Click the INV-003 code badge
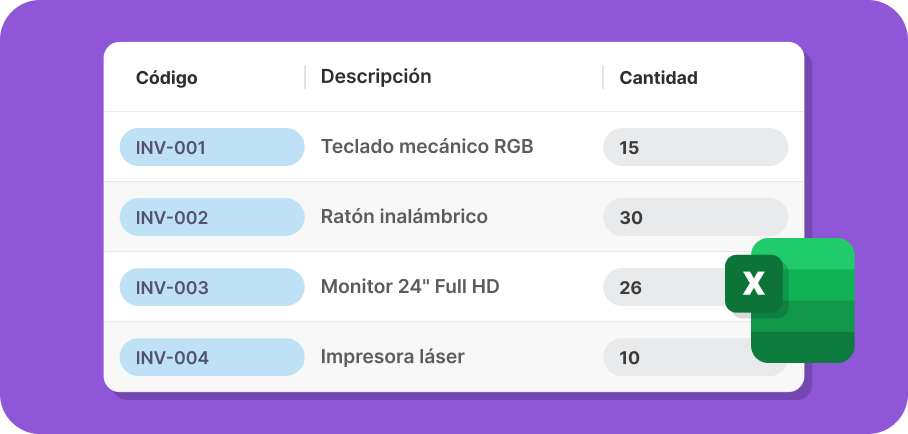 [x=212, y=287]
